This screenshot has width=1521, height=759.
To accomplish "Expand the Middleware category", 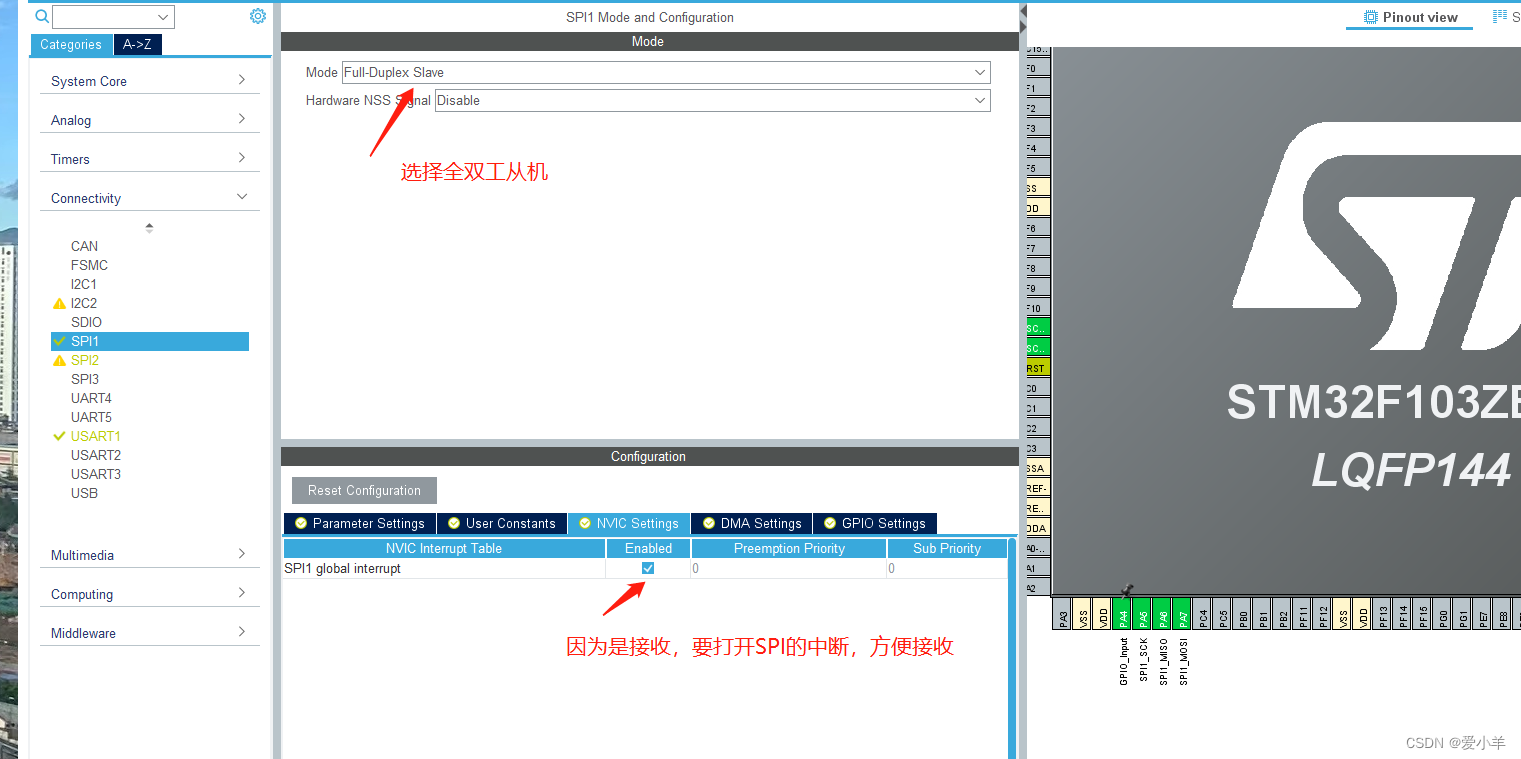I will pos(149,633).
